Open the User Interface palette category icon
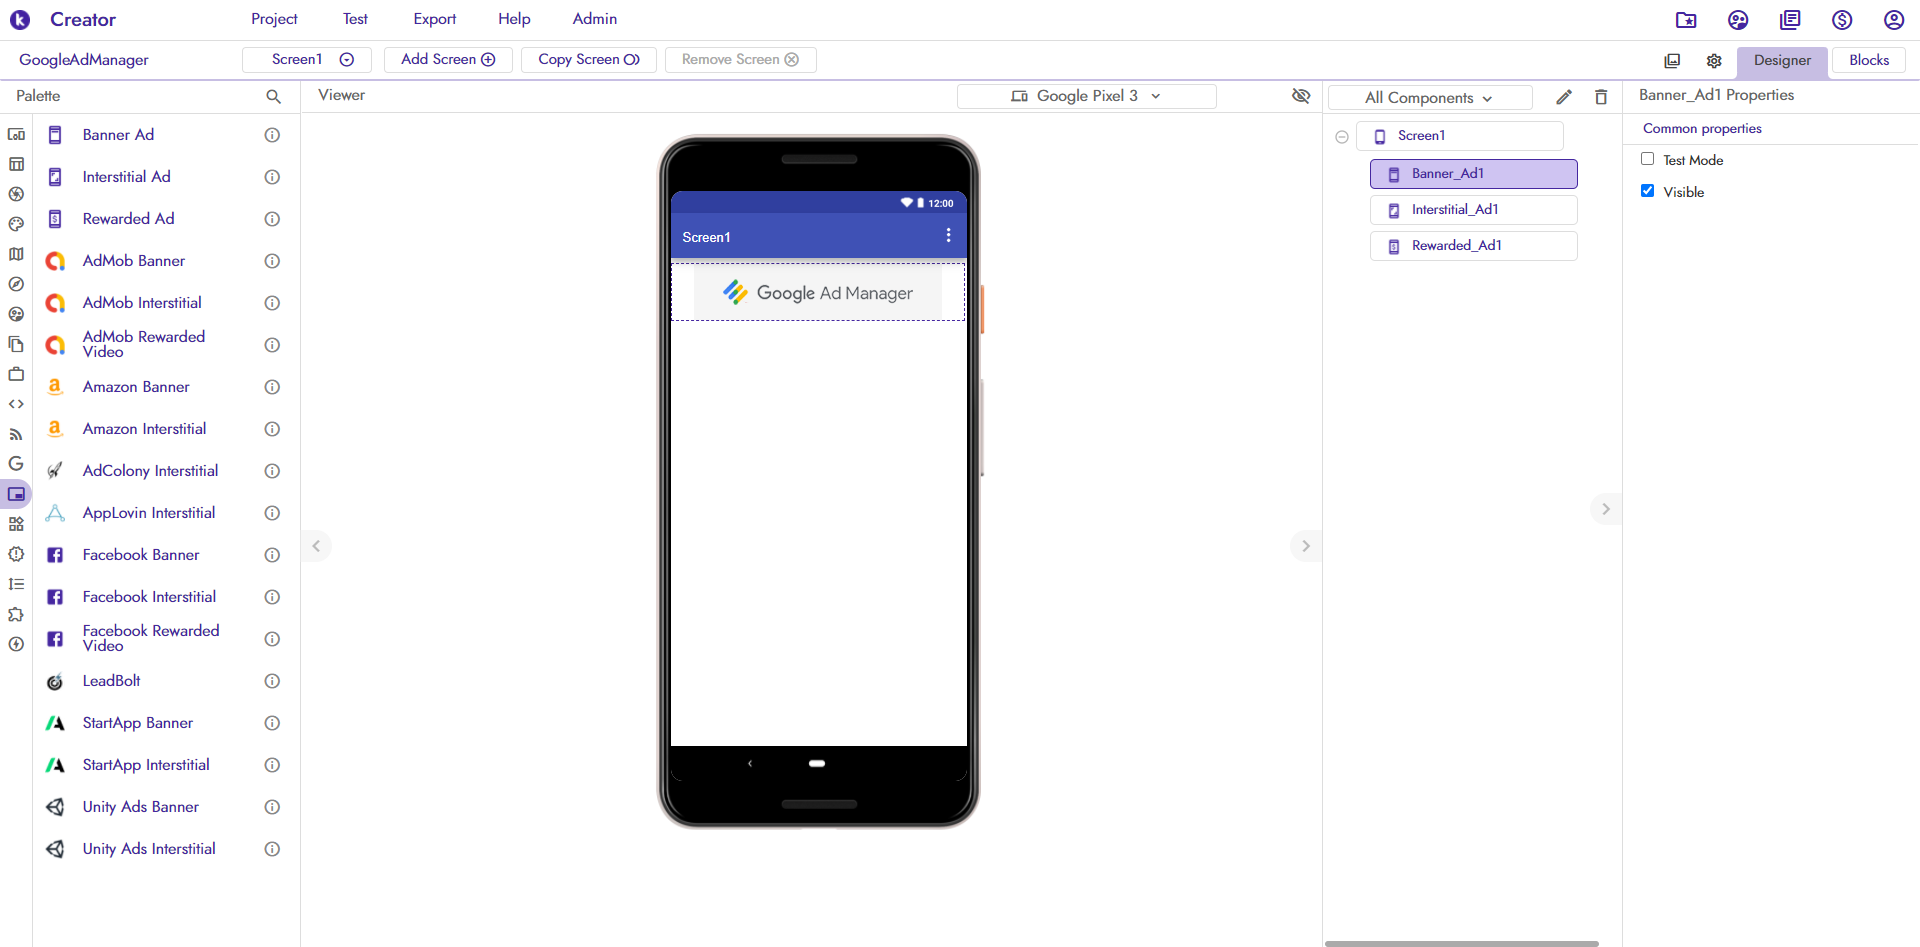1920x947 pixels. pos(16,134)
